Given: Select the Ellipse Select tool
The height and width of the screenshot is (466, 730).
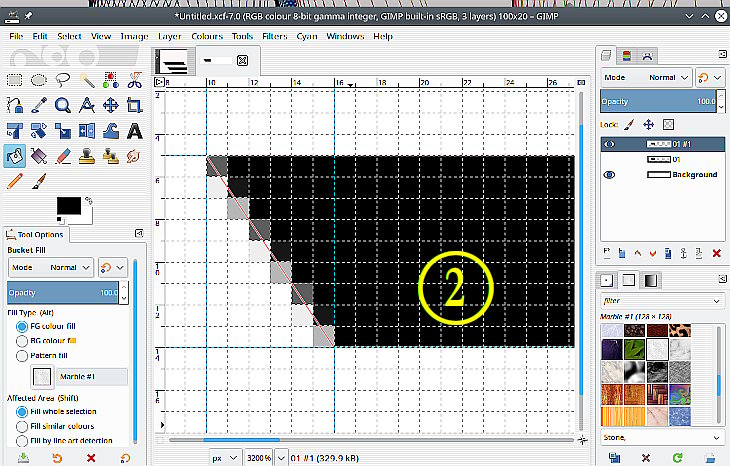Looking at the screenshot, I should point(39,80).
